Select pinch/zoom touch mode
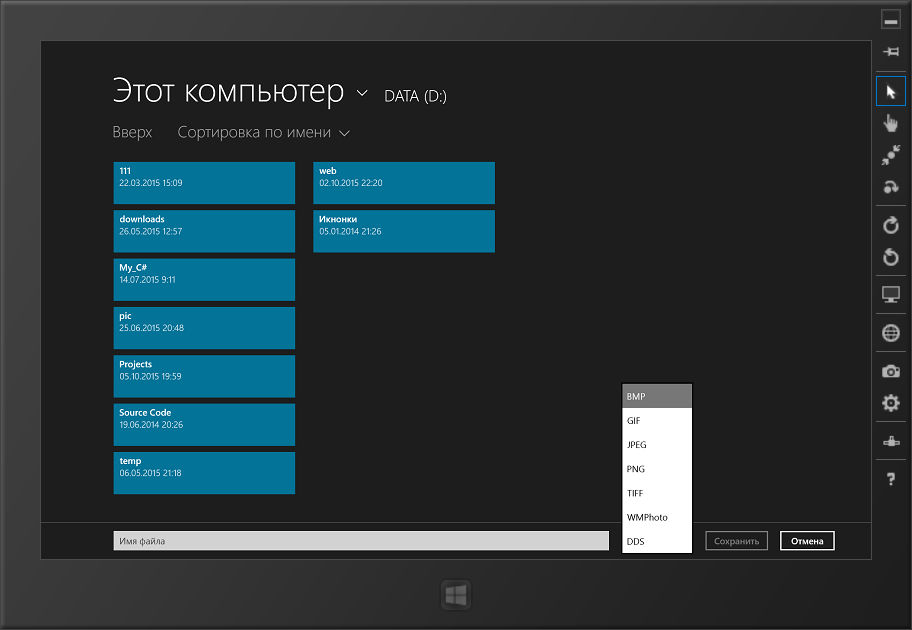This screenshot has width=912, height=630. (890, 155)
